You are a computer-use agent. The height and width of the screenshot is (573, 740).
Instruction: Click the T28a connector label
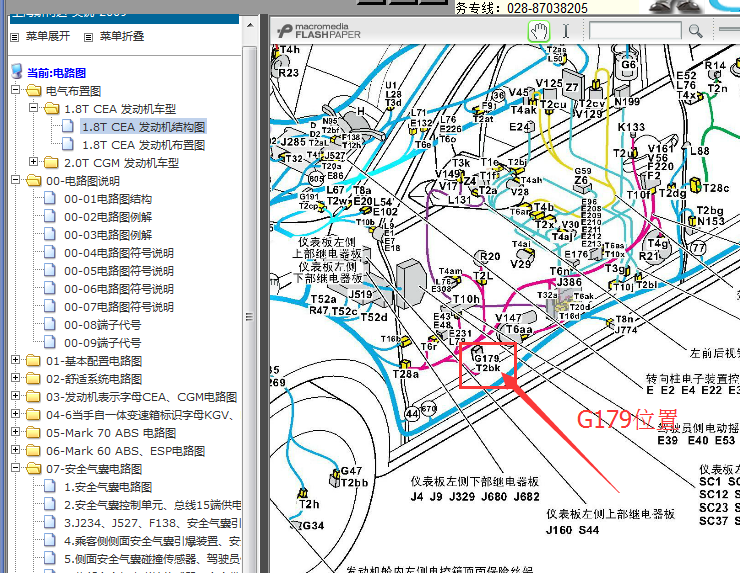coord(406,374)
